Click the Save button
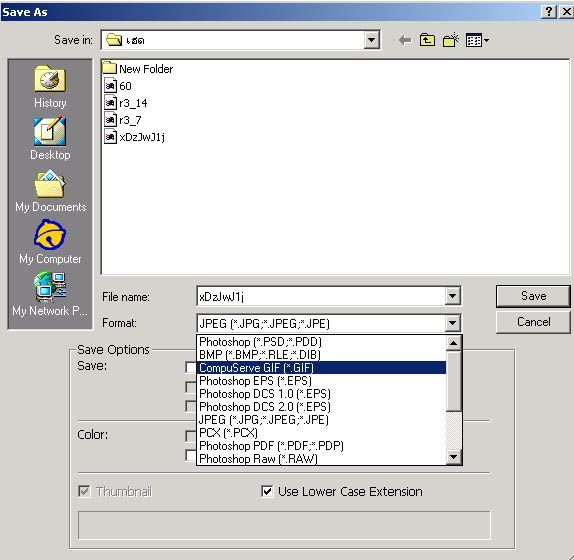This screenshot has height=560, width=574. [533, 296]
